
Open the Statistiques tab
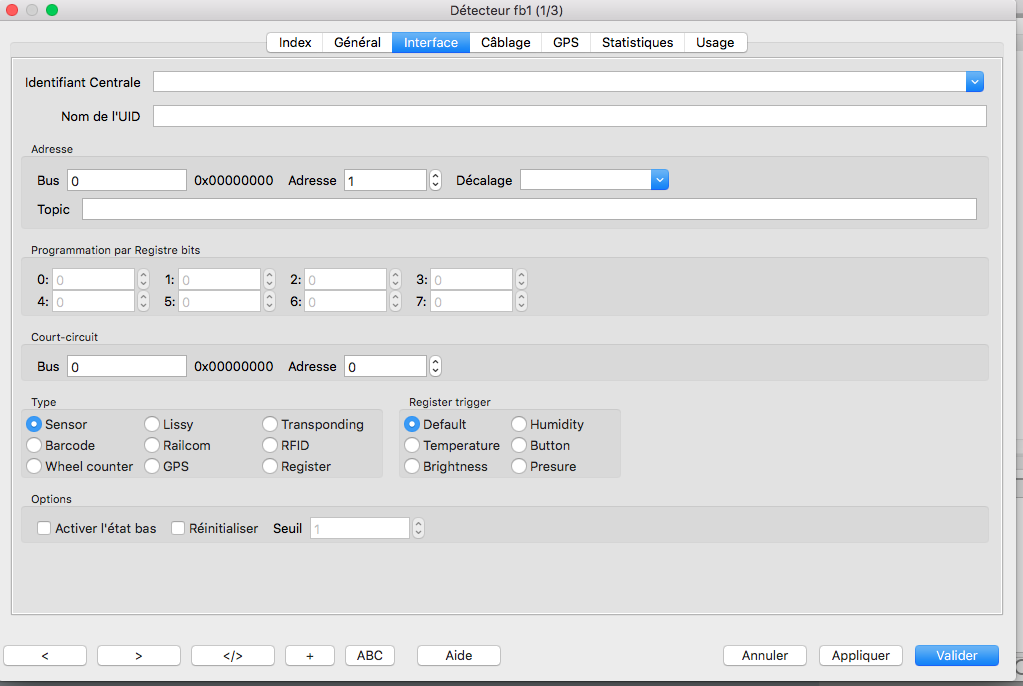click(x=637, y=42)
